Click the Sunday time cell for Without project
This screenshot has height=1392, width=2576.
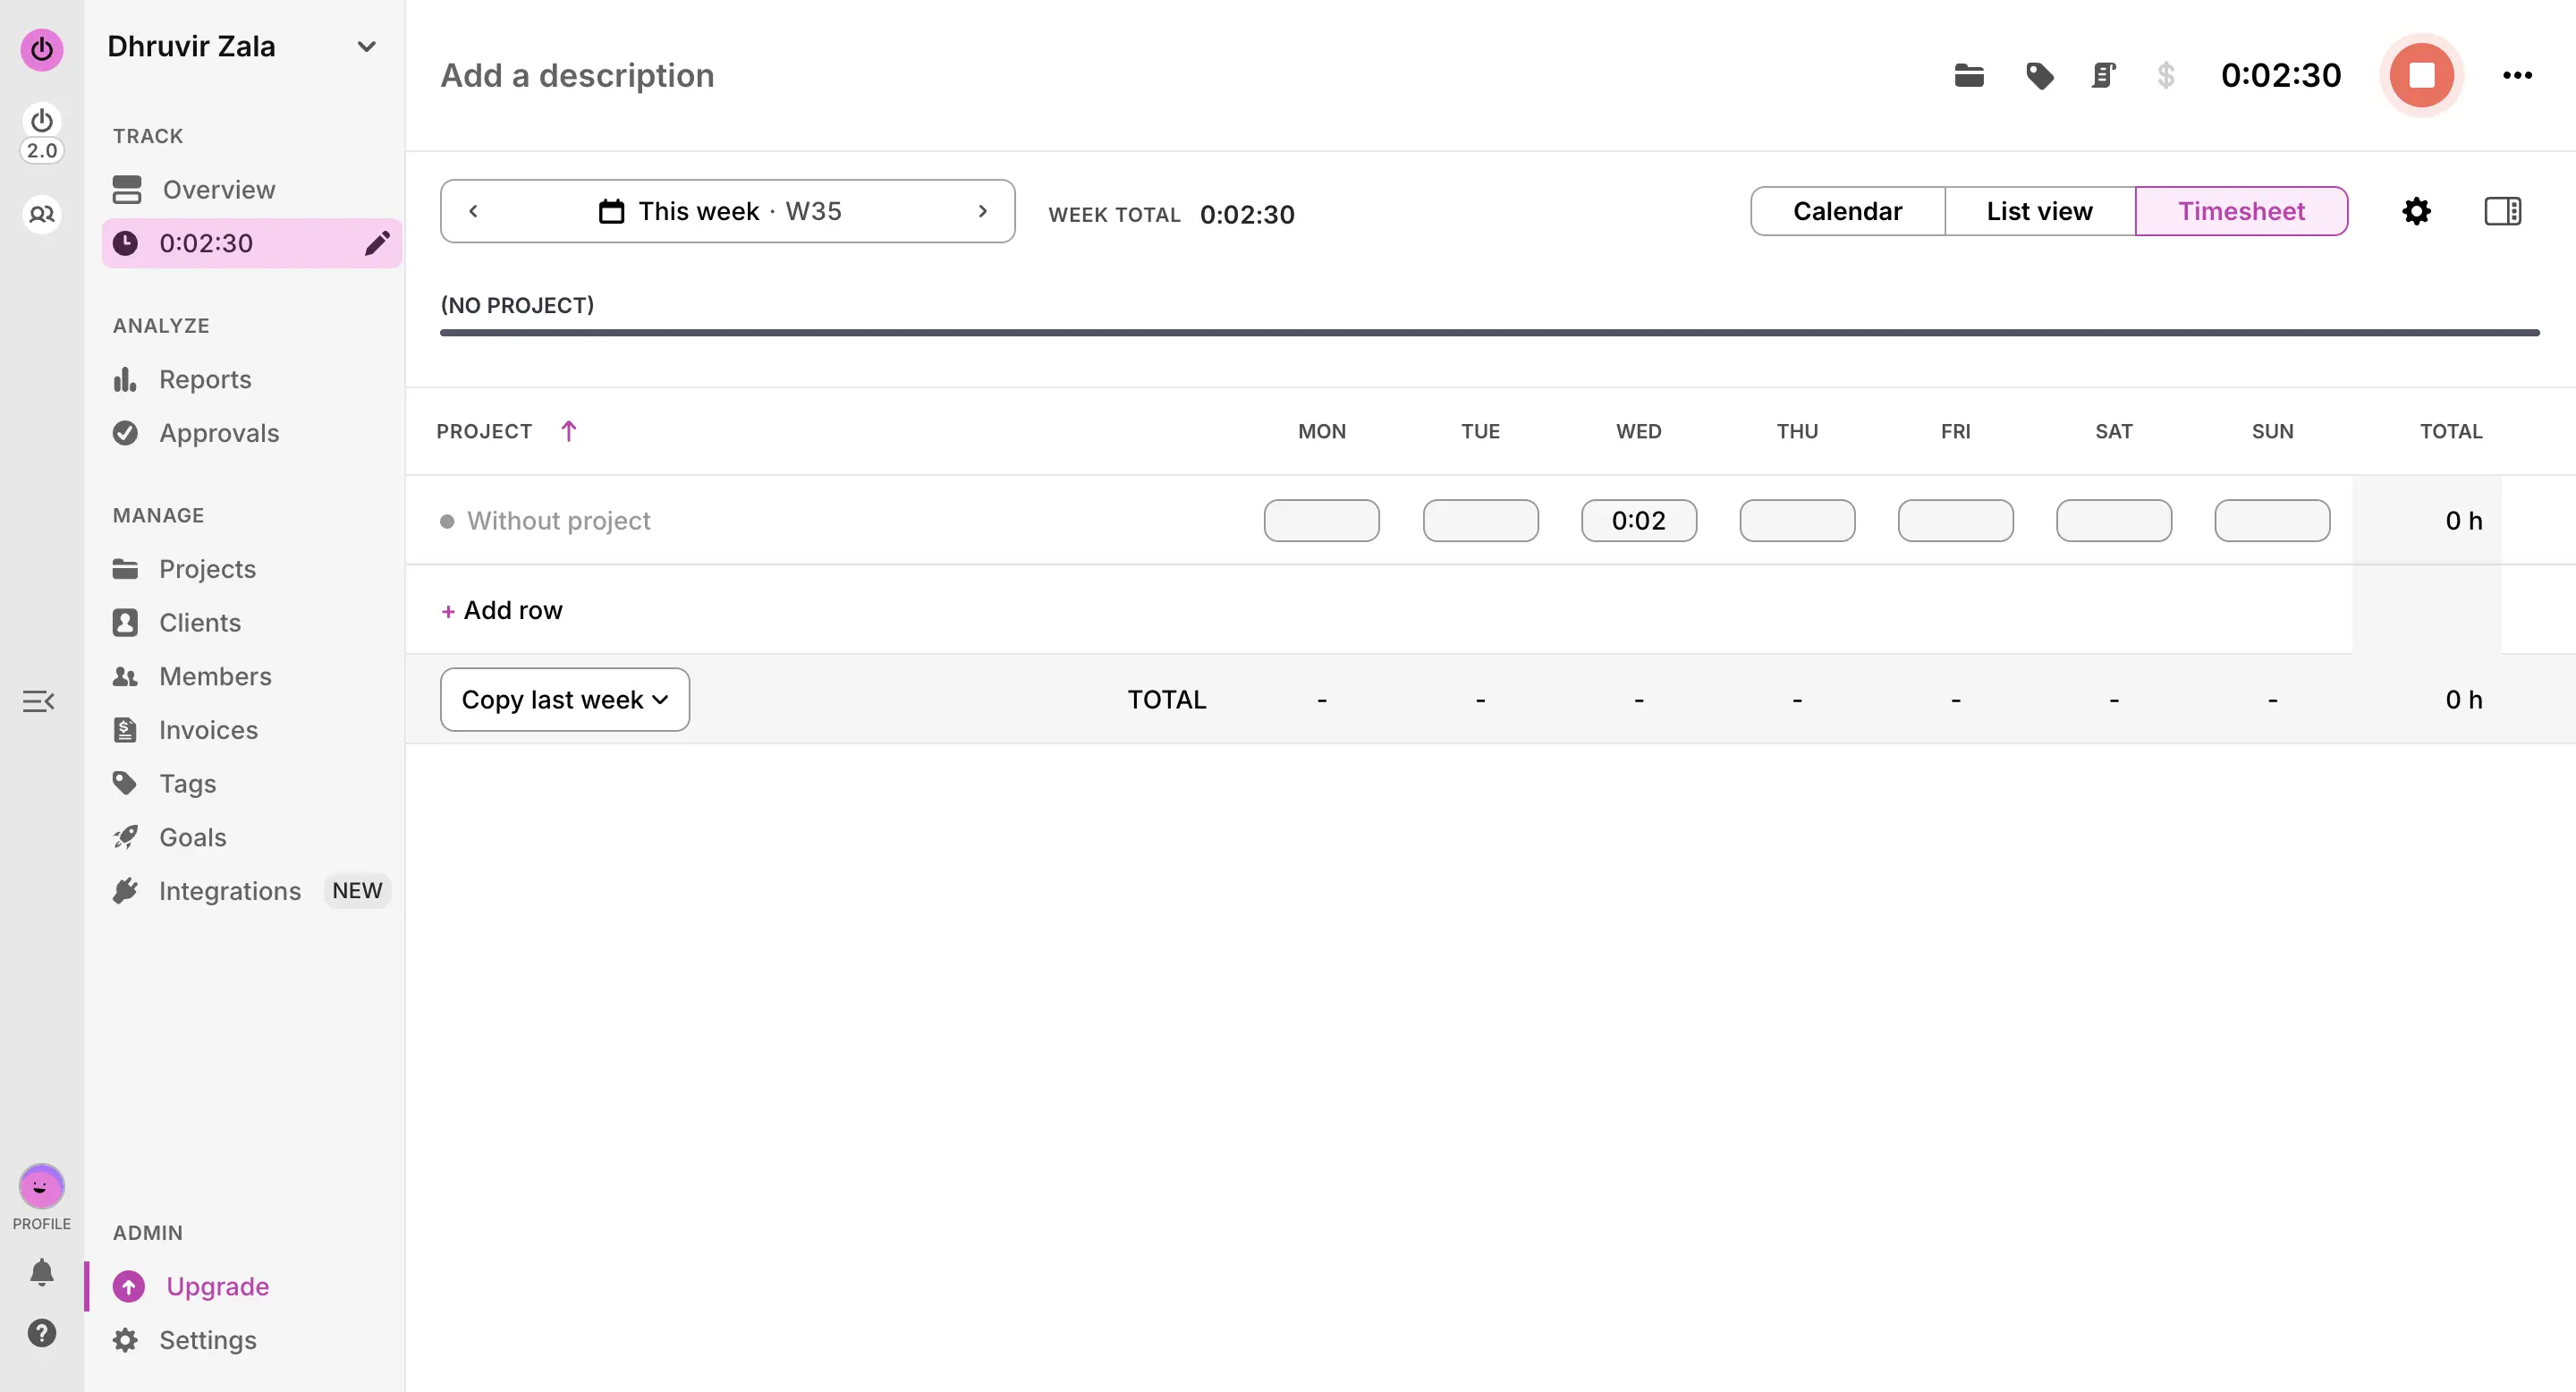point(2272,520)
